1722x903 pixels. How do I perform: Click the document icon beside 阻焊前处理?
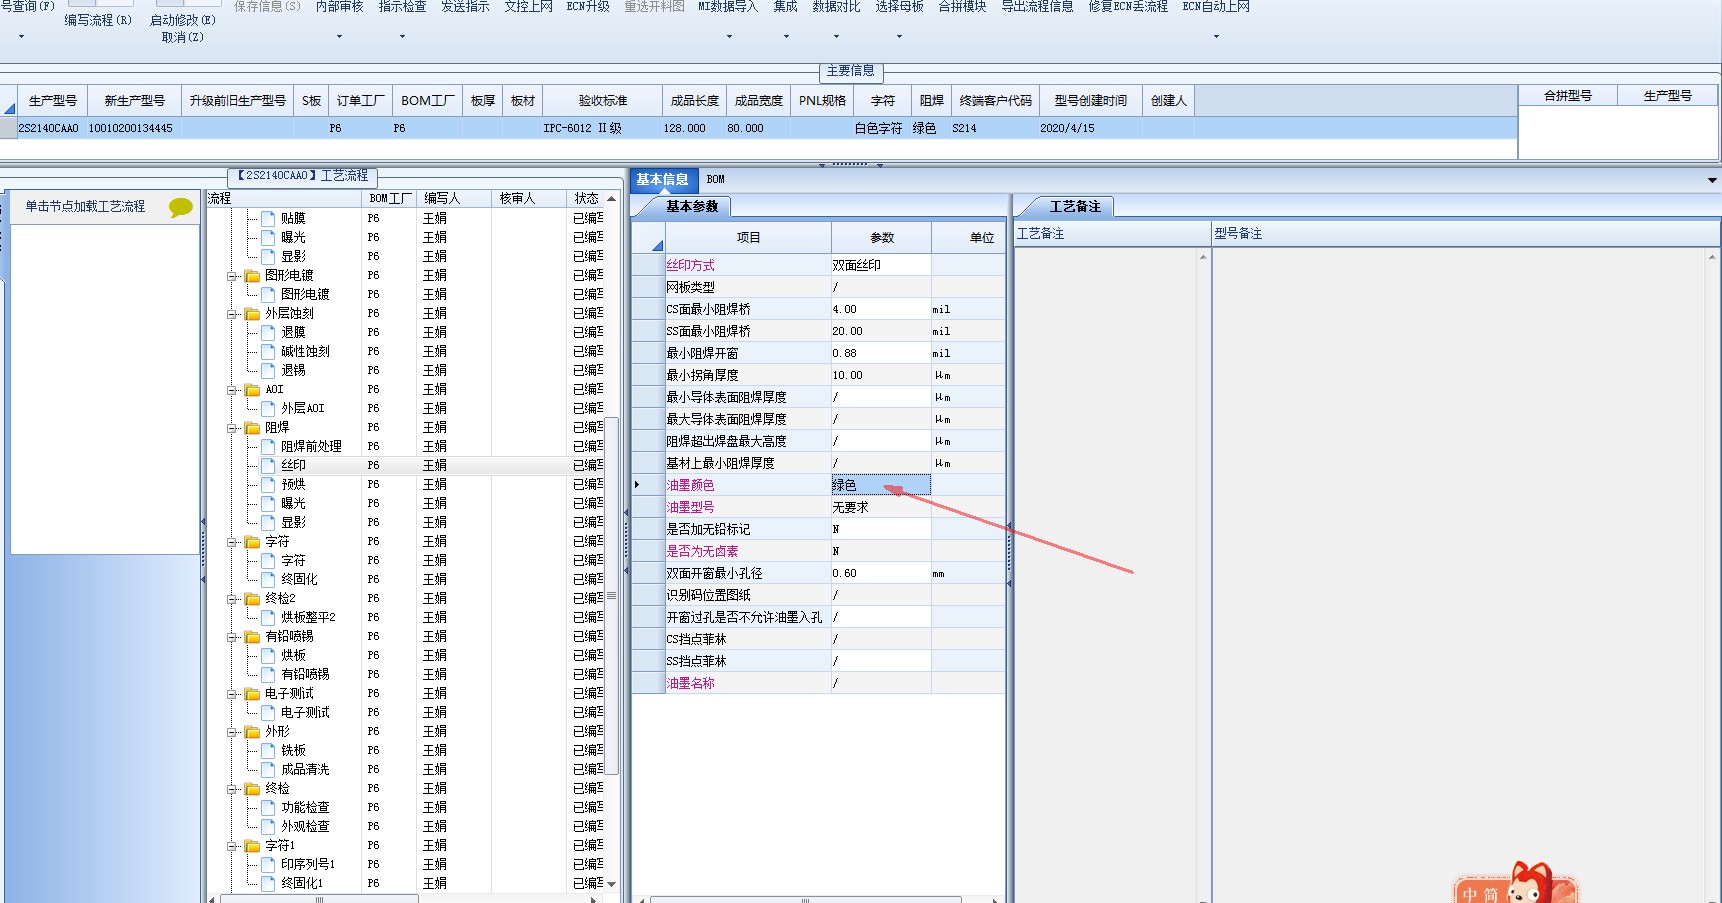pos(268,446)
